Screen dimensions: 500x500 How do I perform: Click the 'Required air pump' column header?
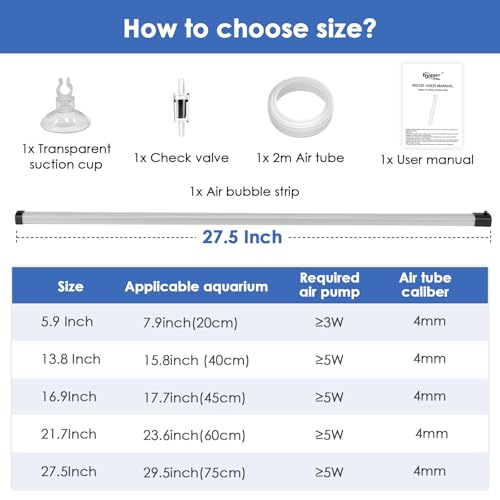click(x=329, y=285)
